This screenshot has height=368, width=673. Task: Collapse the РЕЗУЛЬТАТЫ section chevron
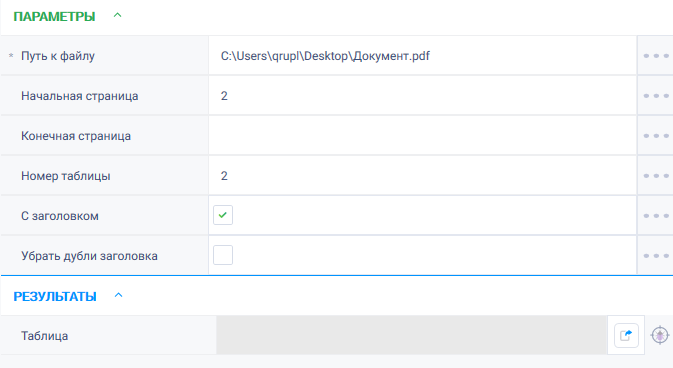click(118, 295)
